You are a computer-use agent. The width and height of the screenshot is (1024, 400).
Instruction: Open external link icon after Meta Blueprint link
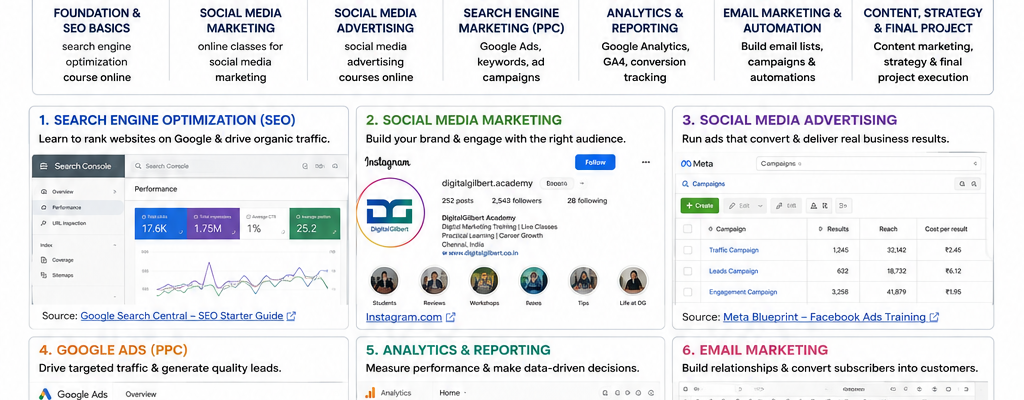point(934,317)
